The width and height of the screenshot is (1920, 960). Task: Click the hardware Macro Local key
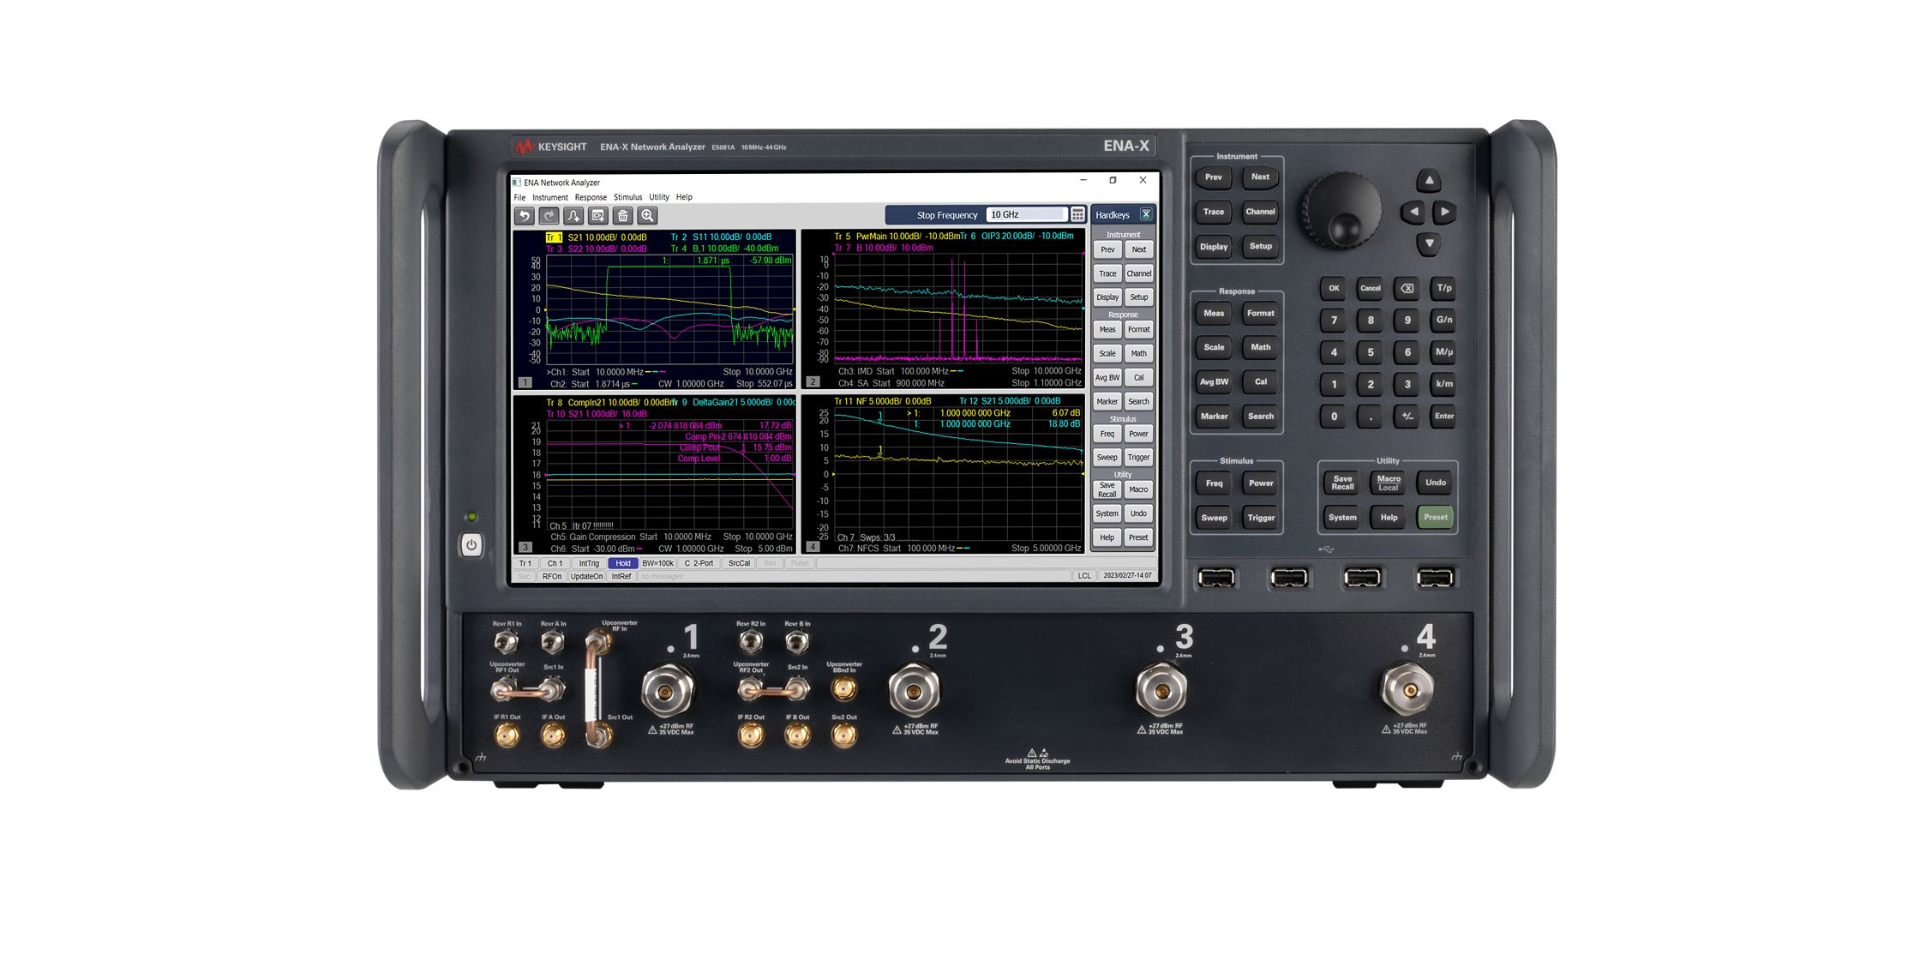pos(1389,482)
